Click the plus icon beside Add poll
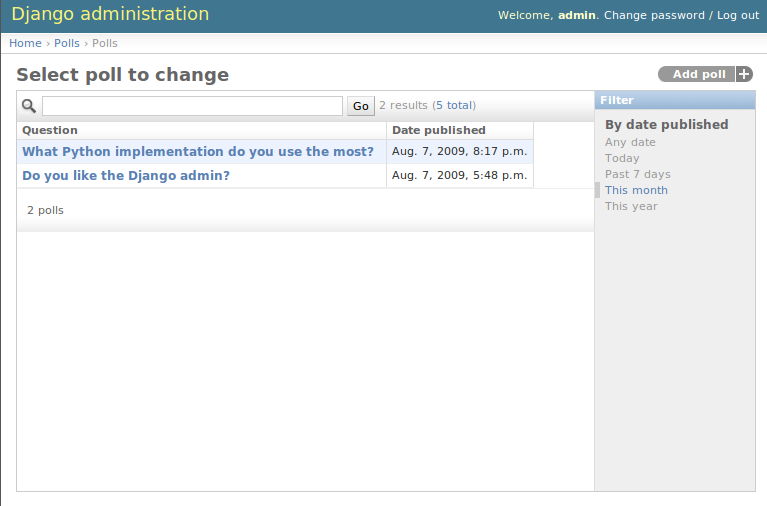767x506 pixels. pyautogui.click(x=744, y=74)
